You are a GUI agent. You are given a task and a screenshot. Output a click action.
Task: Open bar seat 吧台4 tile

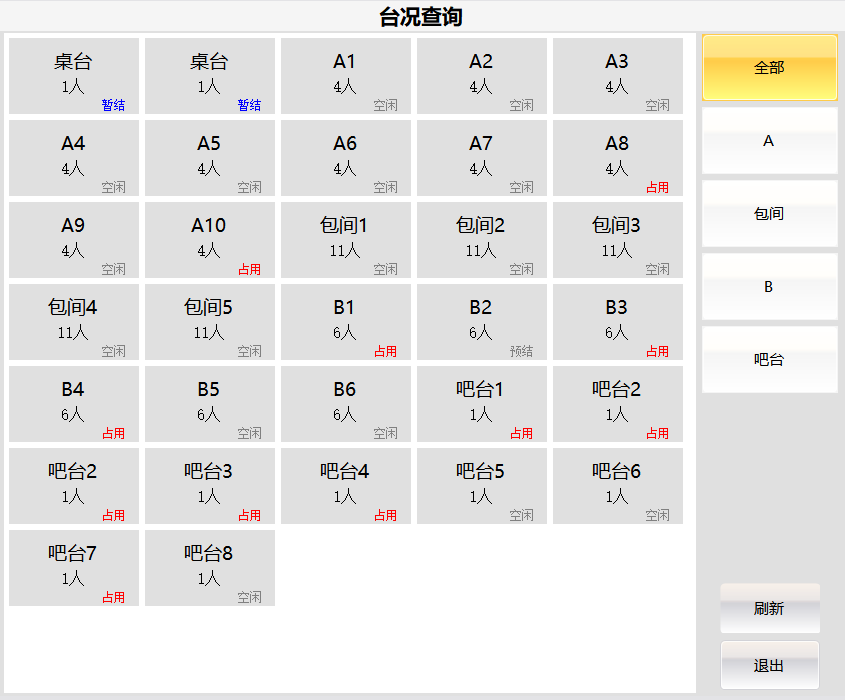tap(345, 486)
